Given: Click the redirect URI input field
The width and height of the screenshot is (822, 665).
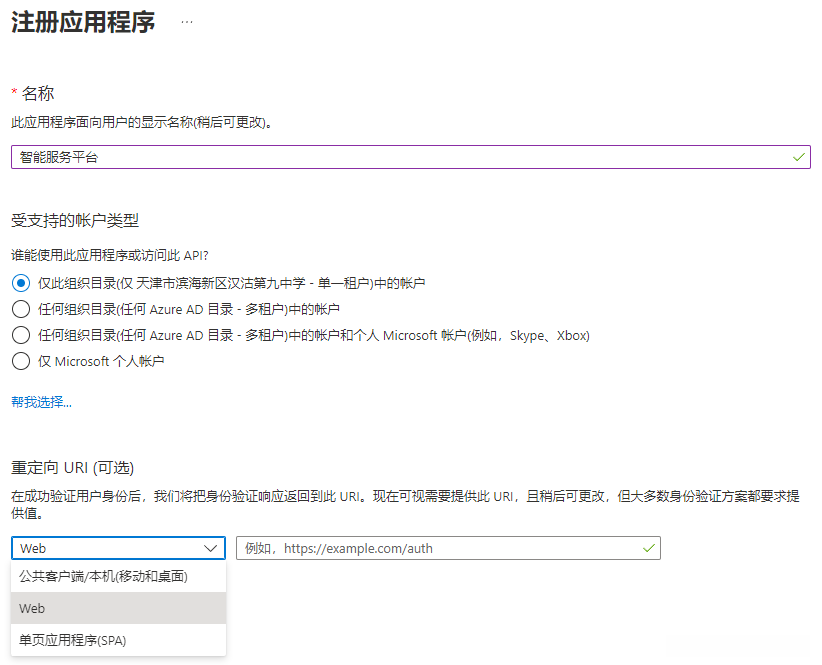Looking at the screenshot, I should [448, 548].
